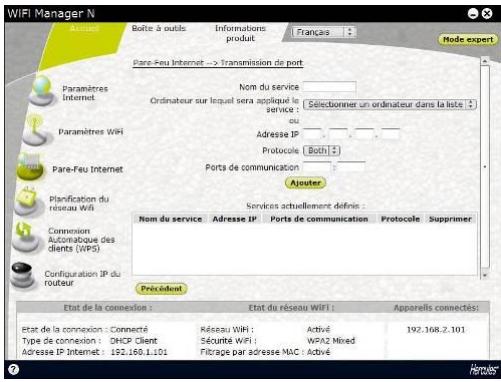
Task: Click the Nom du service input field
Action: [x=329, y=87]
